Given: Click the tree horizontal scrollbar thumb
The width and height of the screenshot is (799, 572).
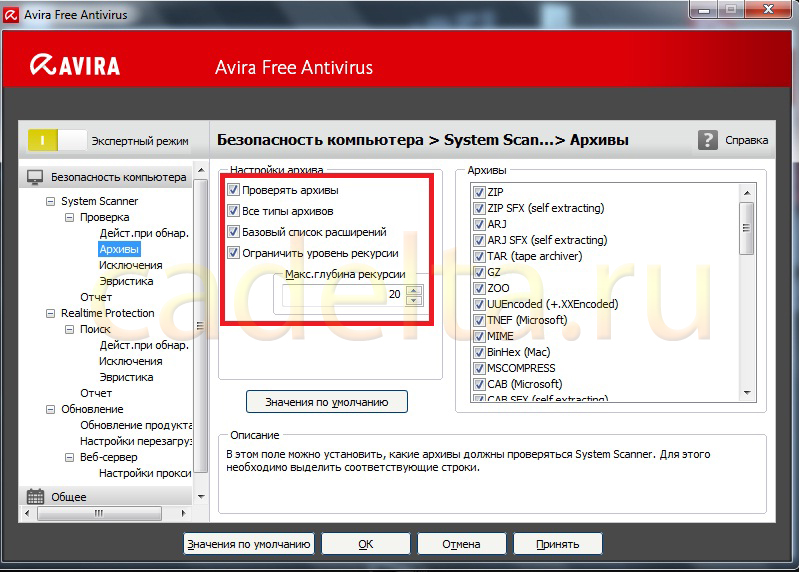Looking at the screenshot, I should coord(99,513).
